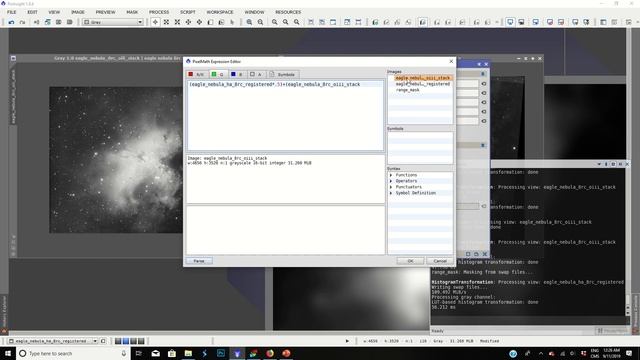This screenshot has width=640, height=360.
Task: Switch to the green G expression tab
Action: [218, 74]
